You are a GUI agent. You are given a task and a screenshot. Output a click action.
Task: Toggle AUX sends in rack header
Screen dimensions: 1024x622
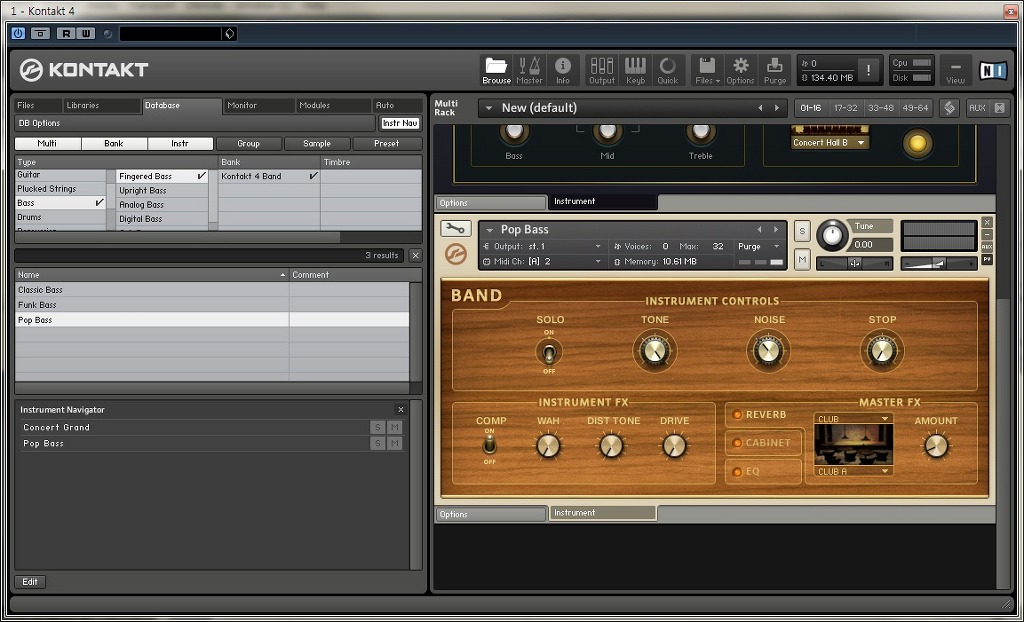pyautogui.click(x=977, y=108)
